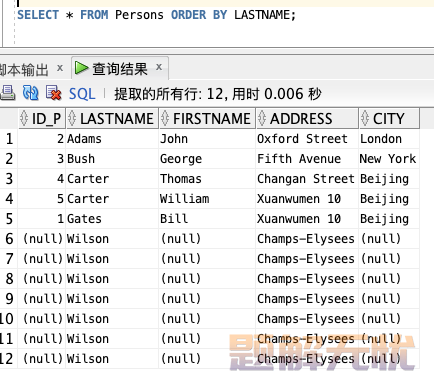Click the SELECT keyword in SQL editor

coord(38,15)
